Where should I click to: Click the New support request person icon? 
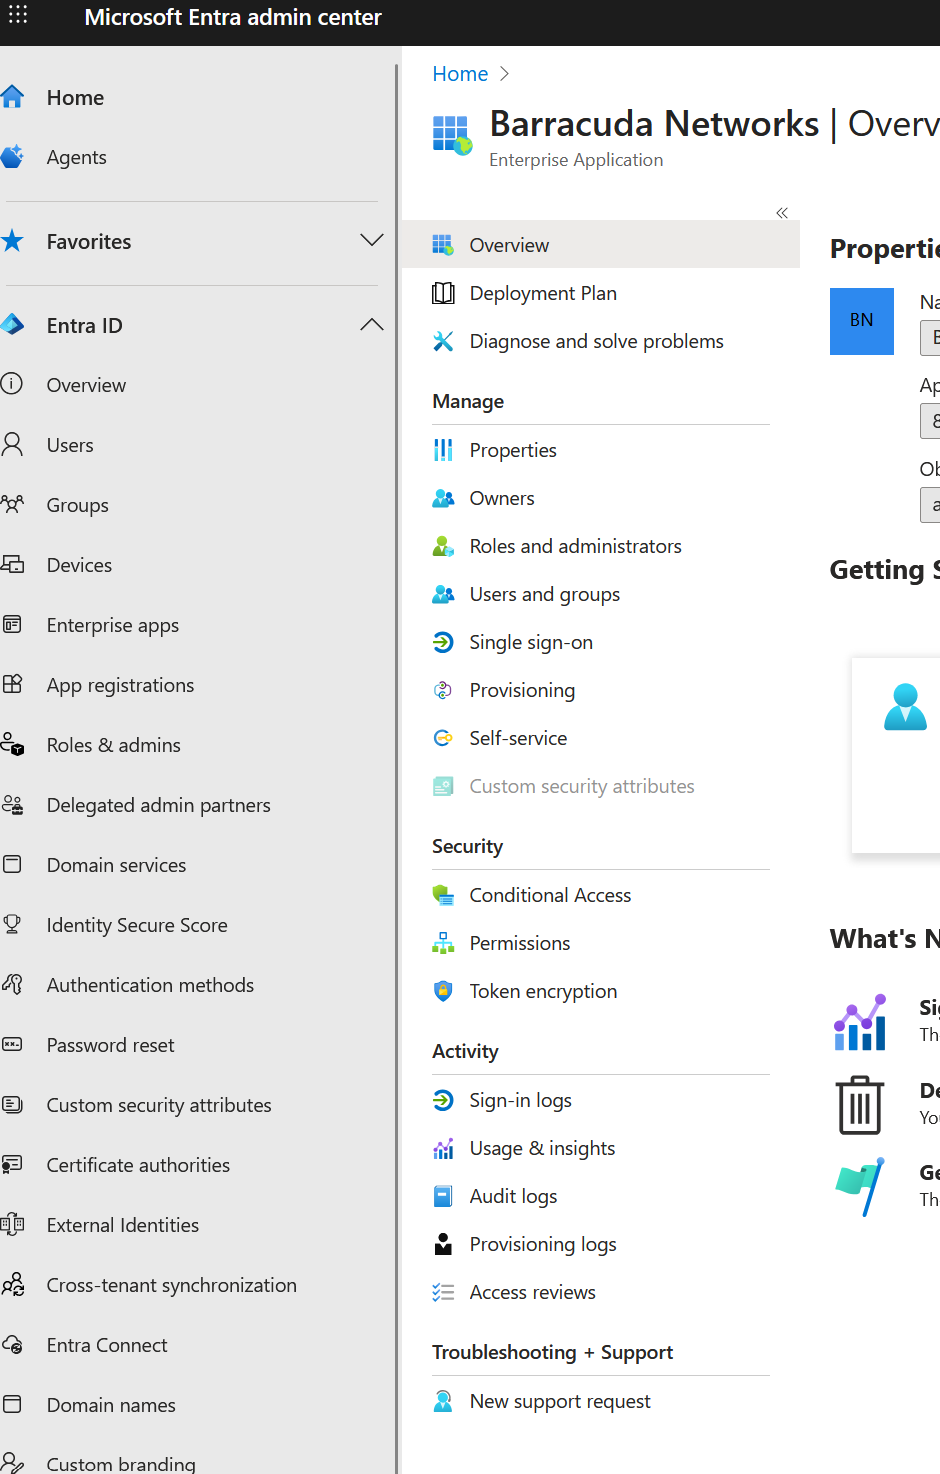[x=443, y=1401]
